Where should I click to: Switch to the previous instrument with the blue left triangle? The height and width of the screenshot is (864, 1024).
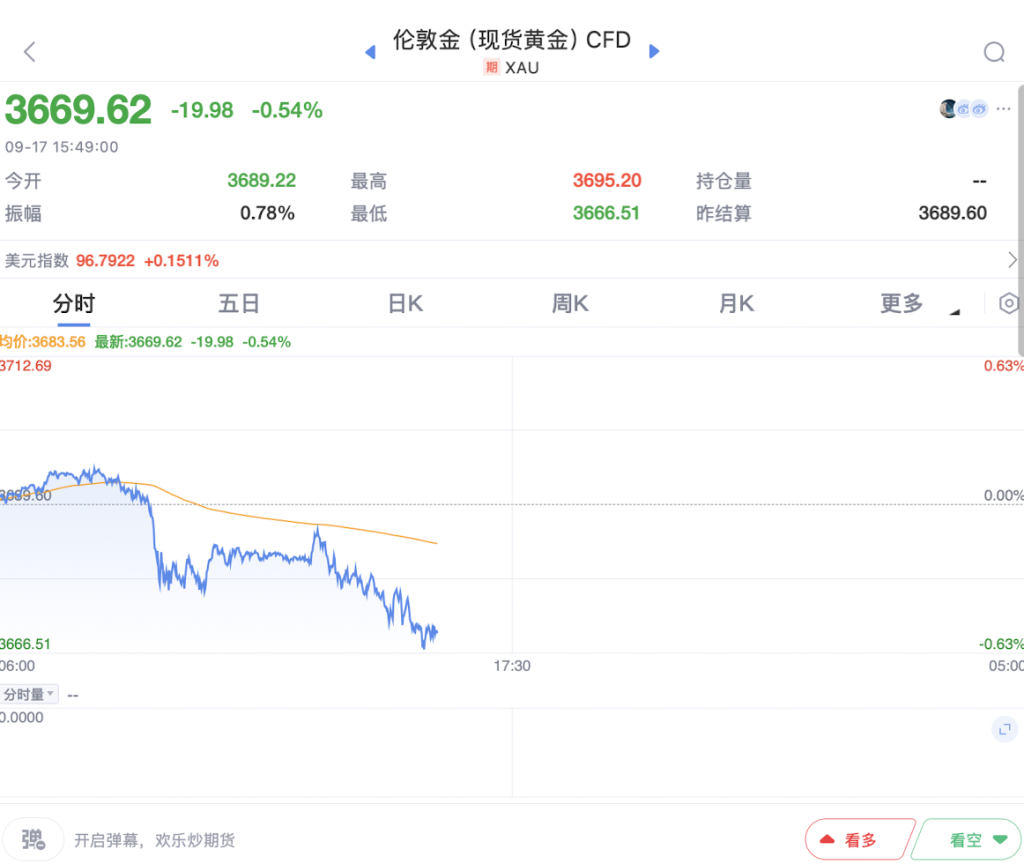[370, 52]
